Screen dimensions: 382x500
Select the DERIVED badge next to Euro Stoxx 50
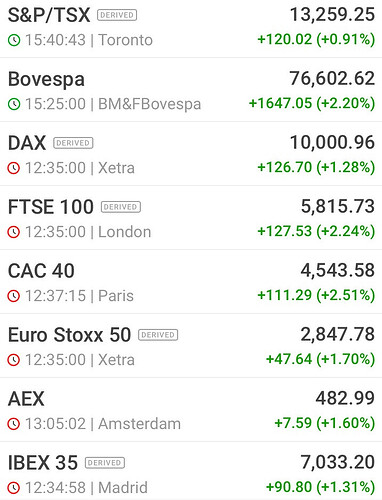tap(158, 335)
